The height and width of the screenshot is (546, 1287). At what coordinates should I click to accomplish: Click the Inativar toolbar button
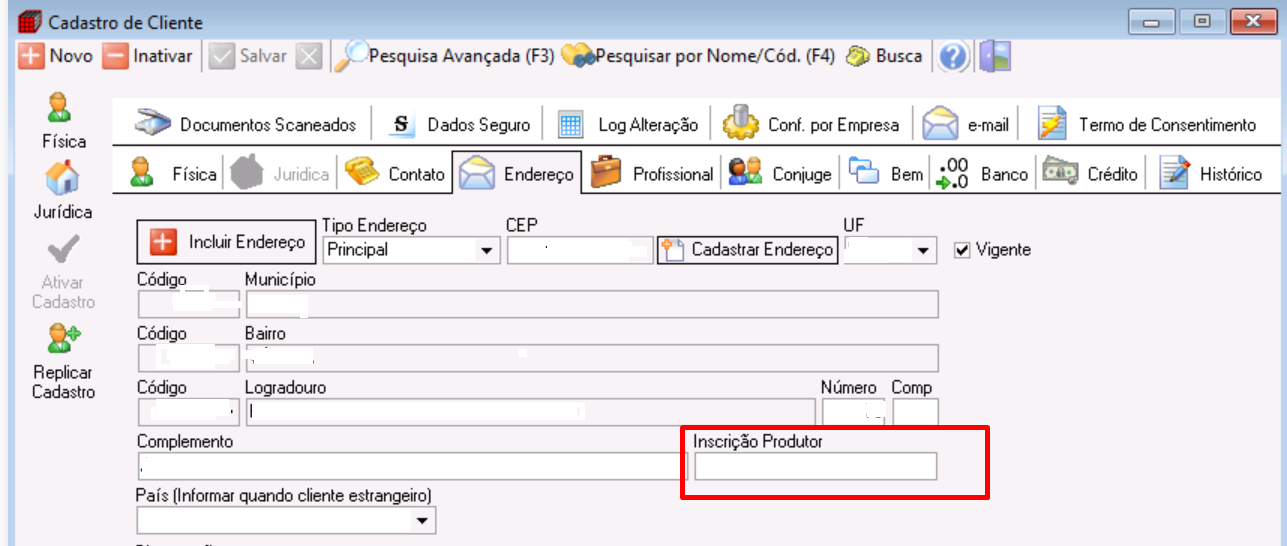click(148, 56)
